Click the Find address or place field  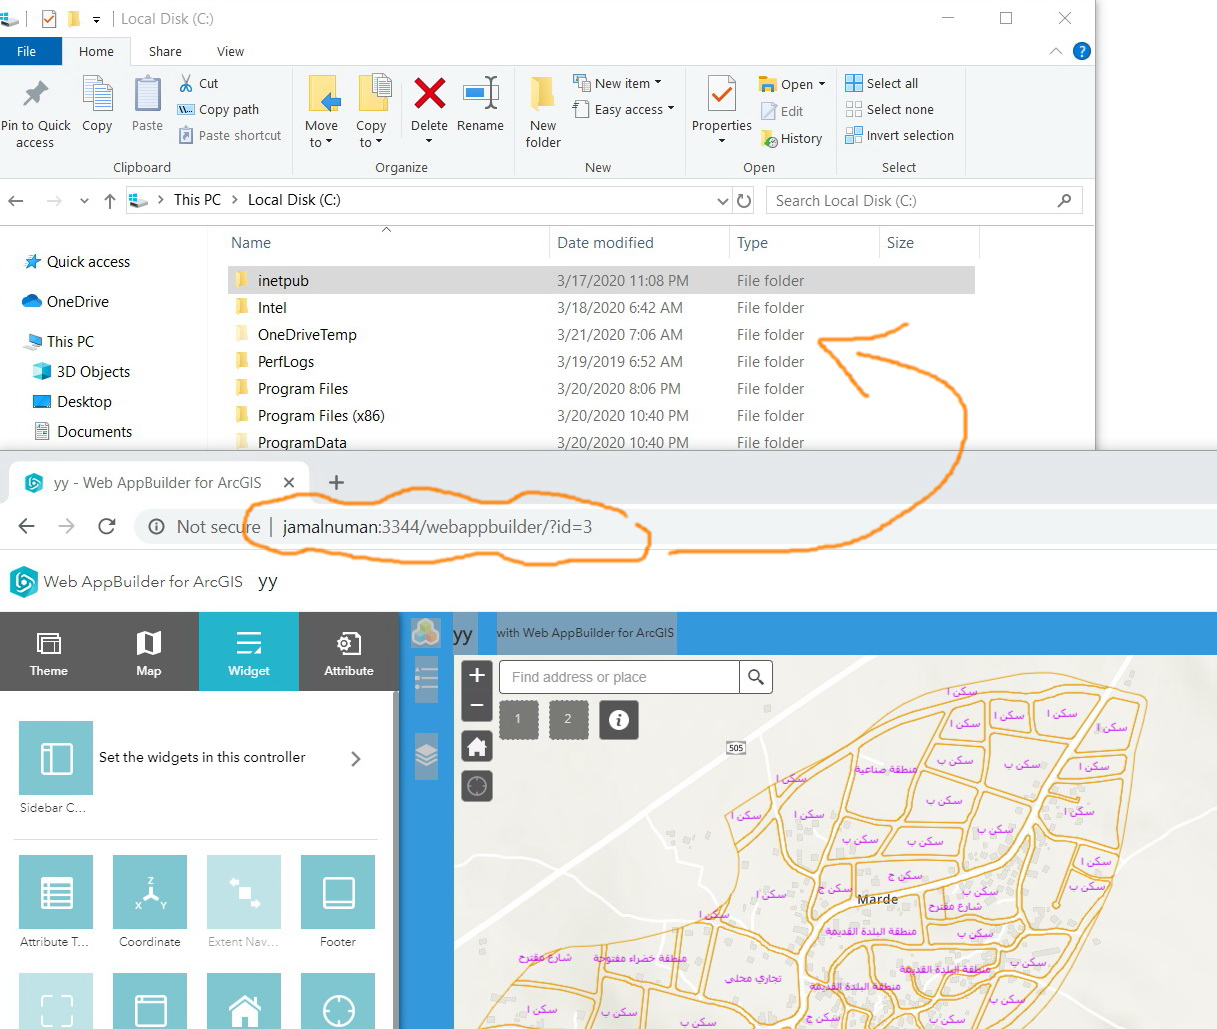pos(619,677)
